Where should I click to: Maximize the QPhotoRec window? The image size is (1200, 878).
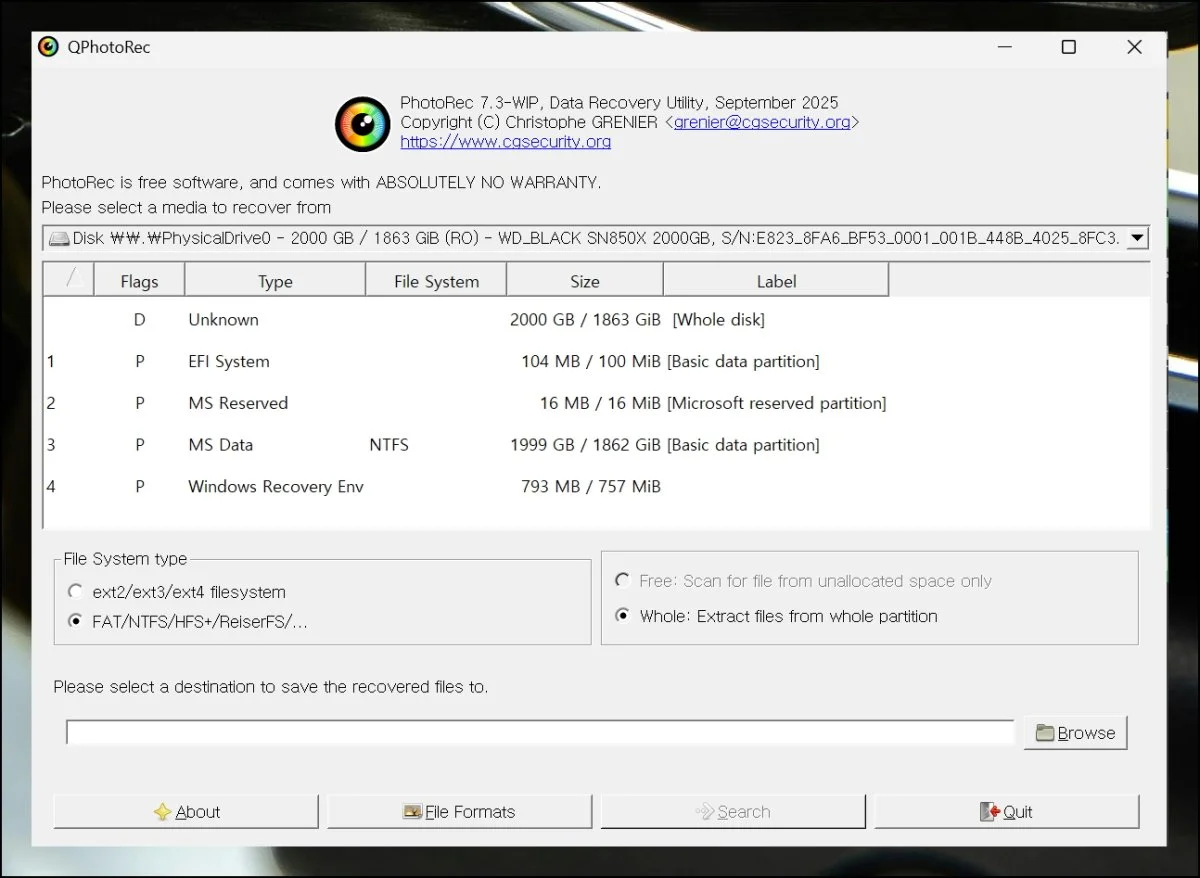click(x=1069, y=47)
